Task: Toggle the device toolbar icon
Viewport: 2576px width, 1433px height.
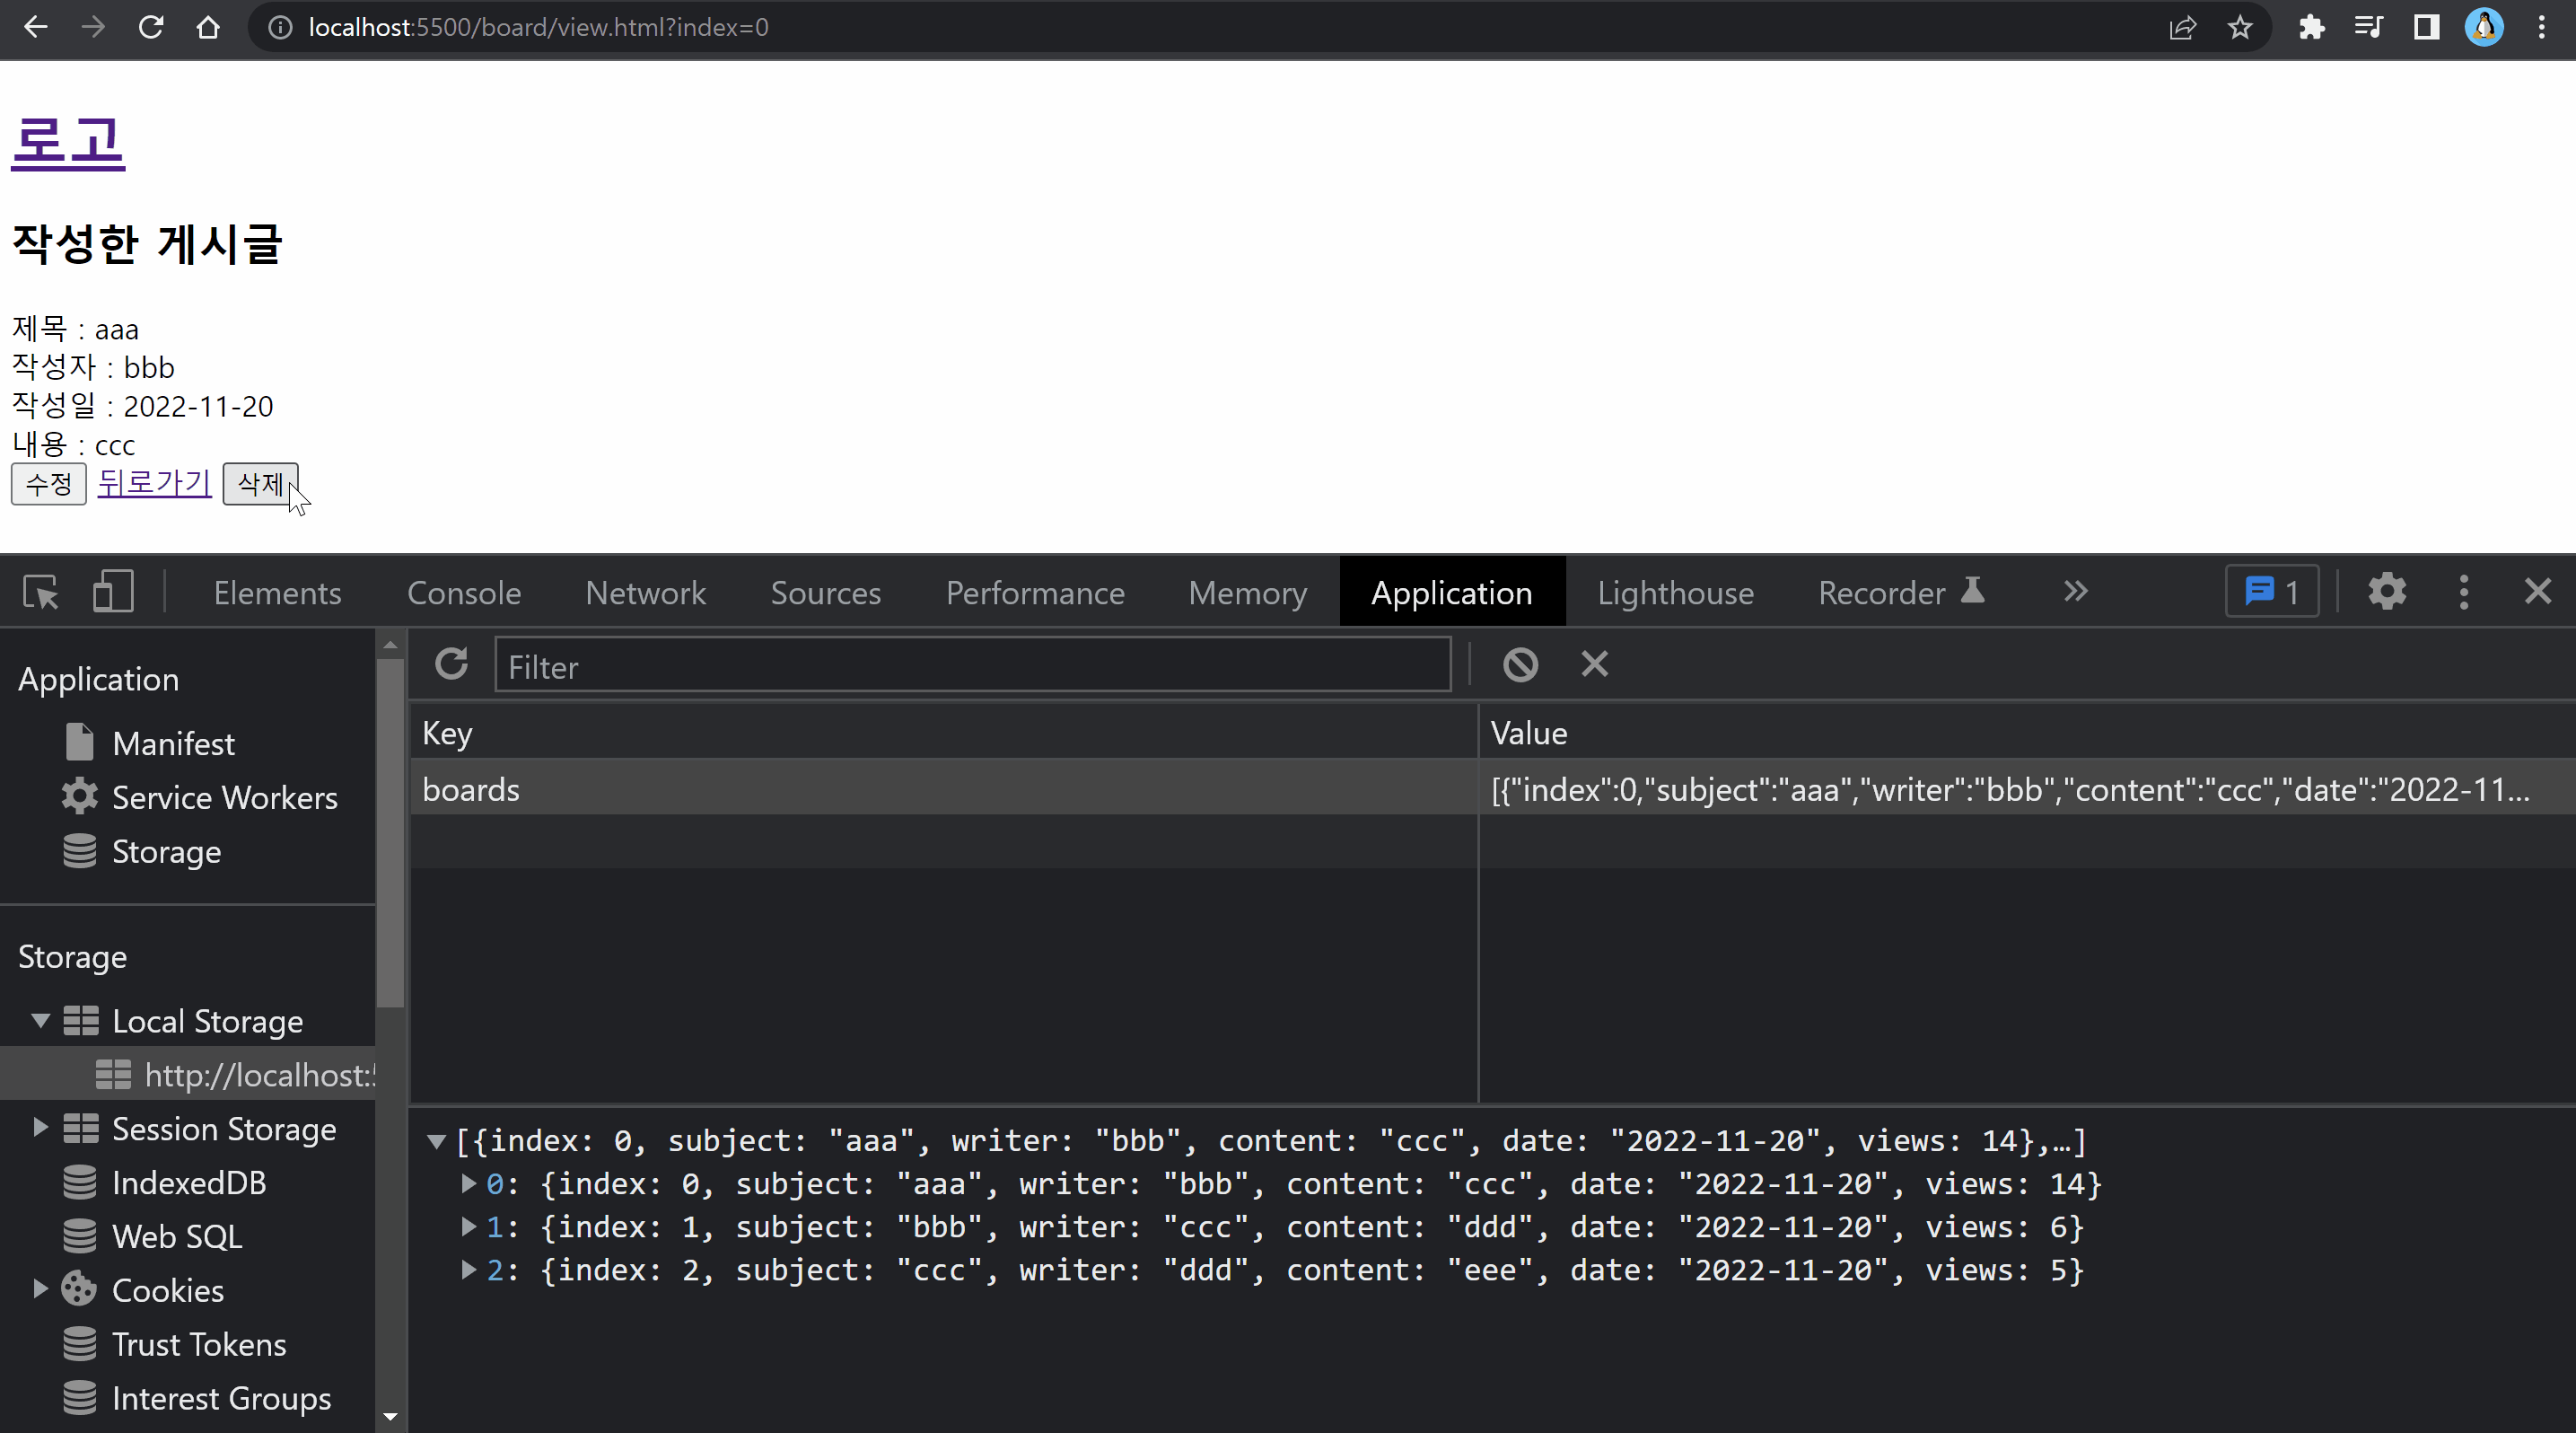Action: tap(113, 592)
